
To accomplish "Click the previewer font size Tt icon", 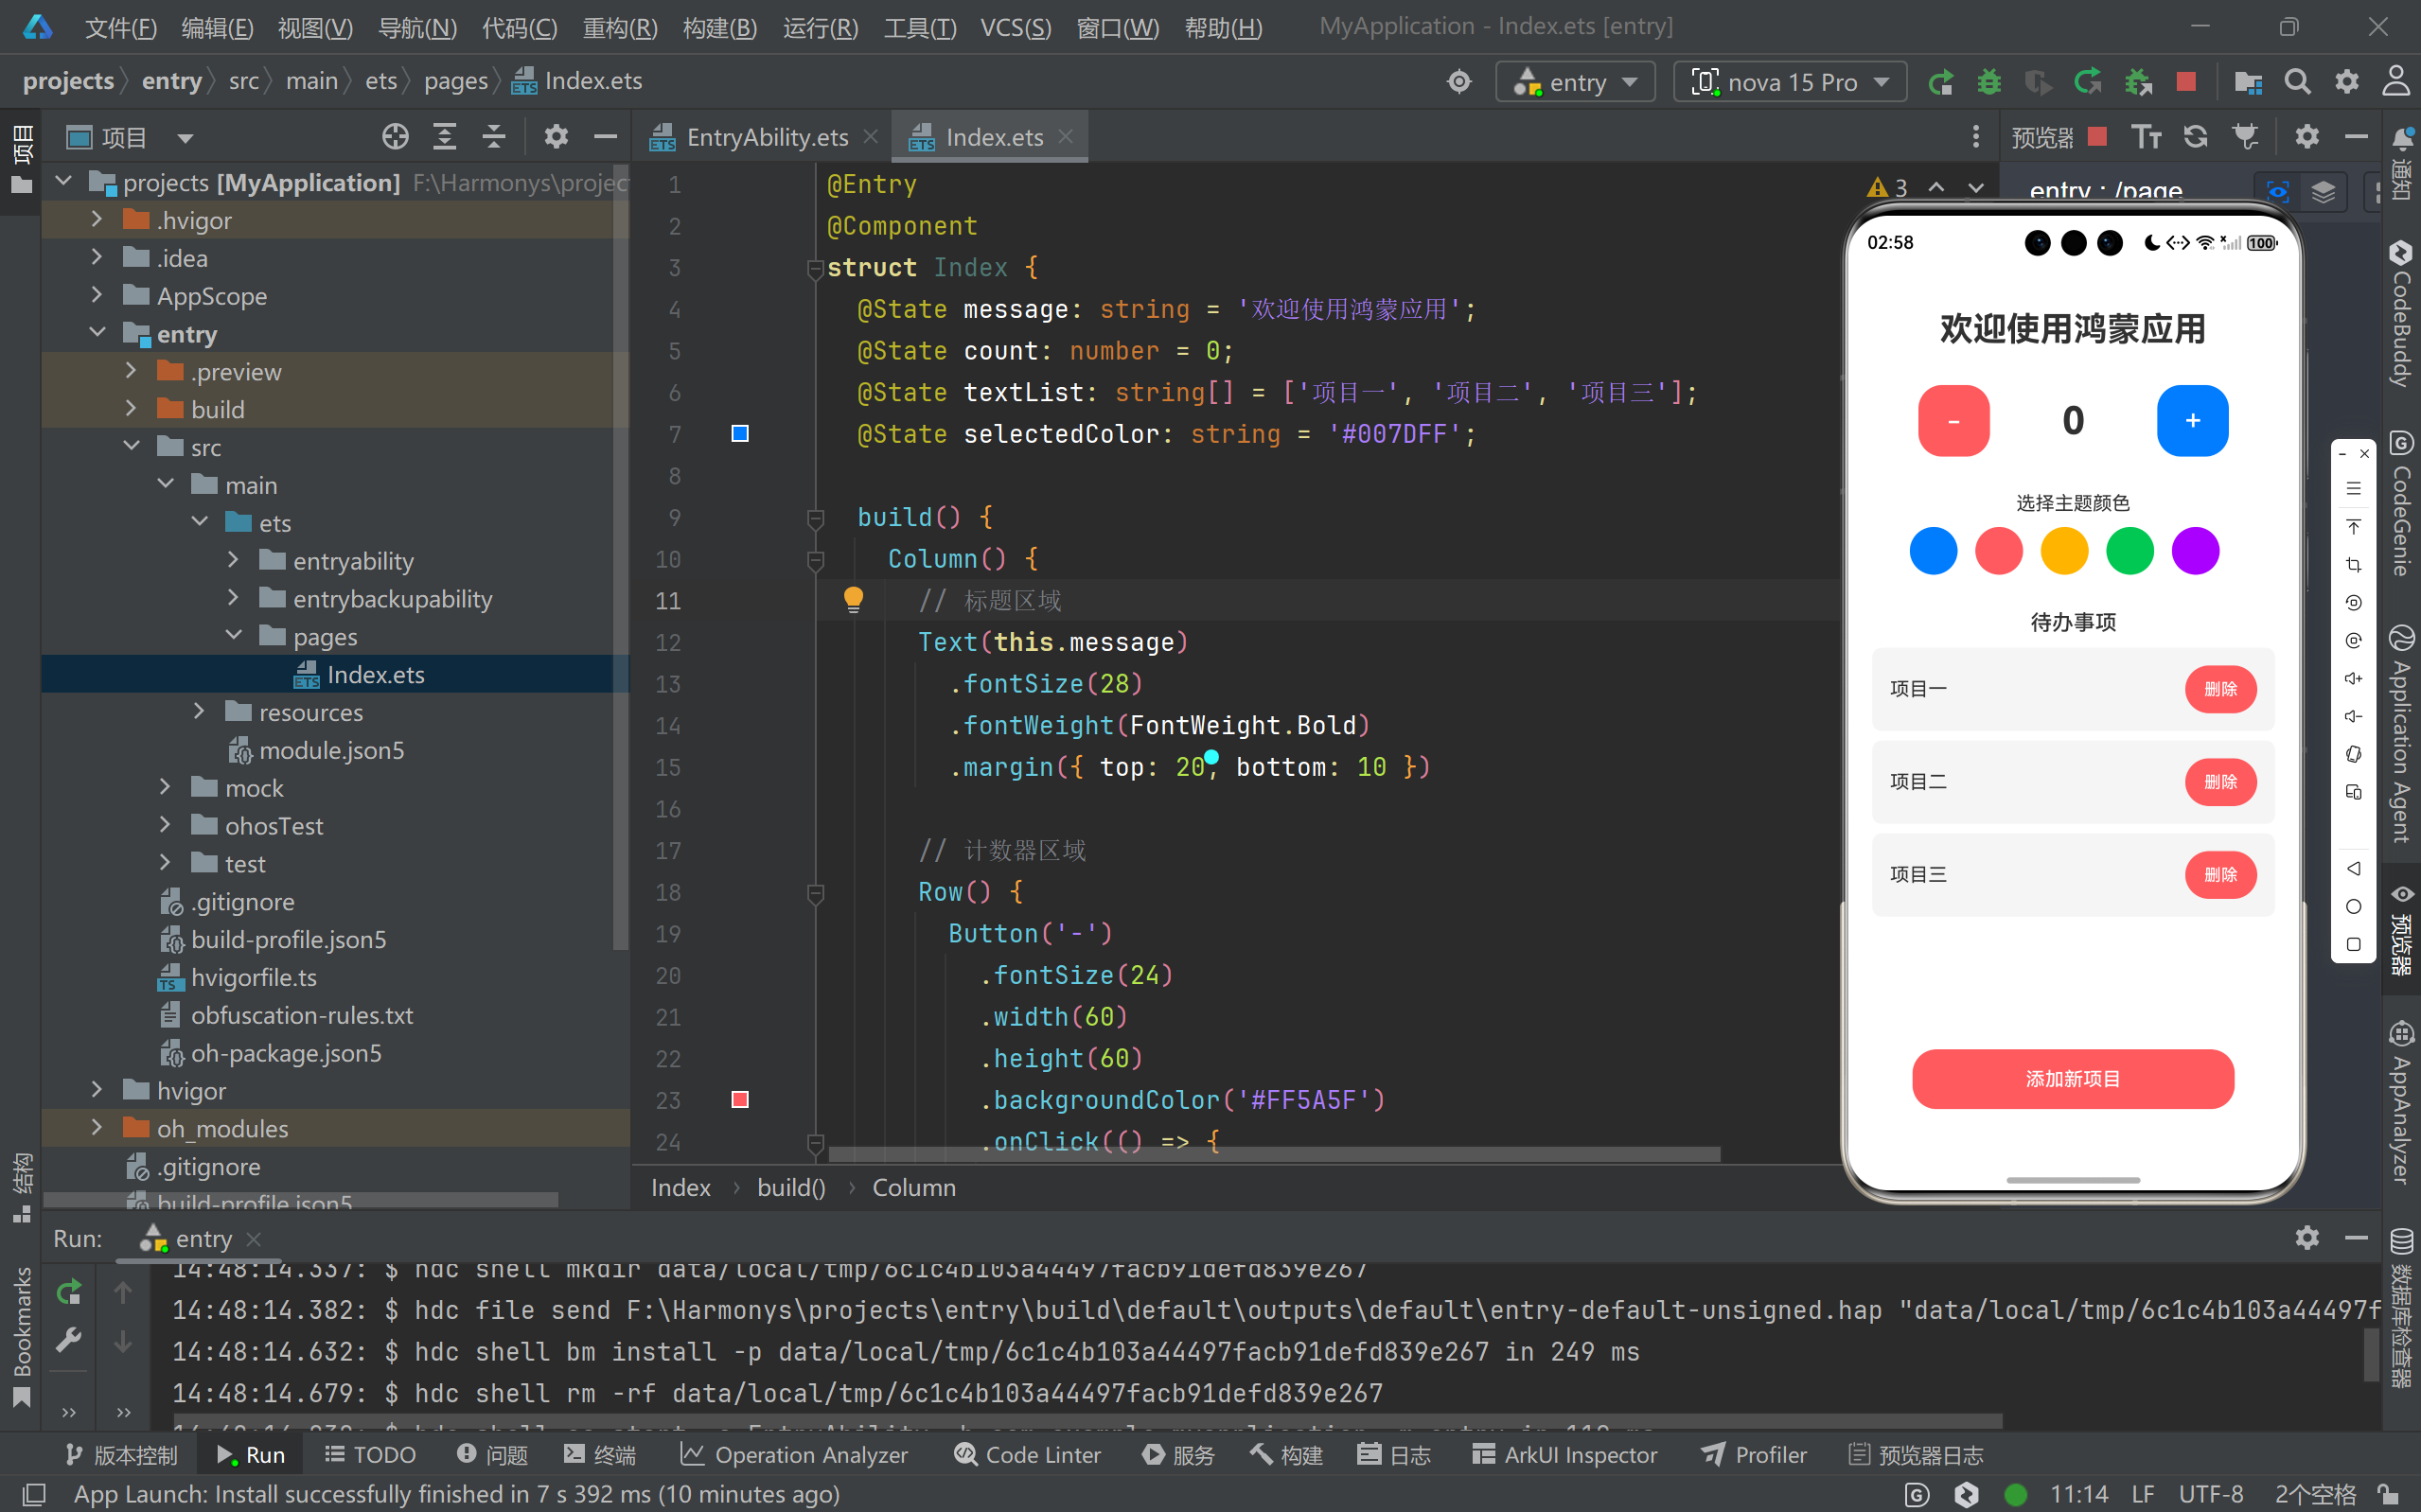I will click(x=2146, y=136).
